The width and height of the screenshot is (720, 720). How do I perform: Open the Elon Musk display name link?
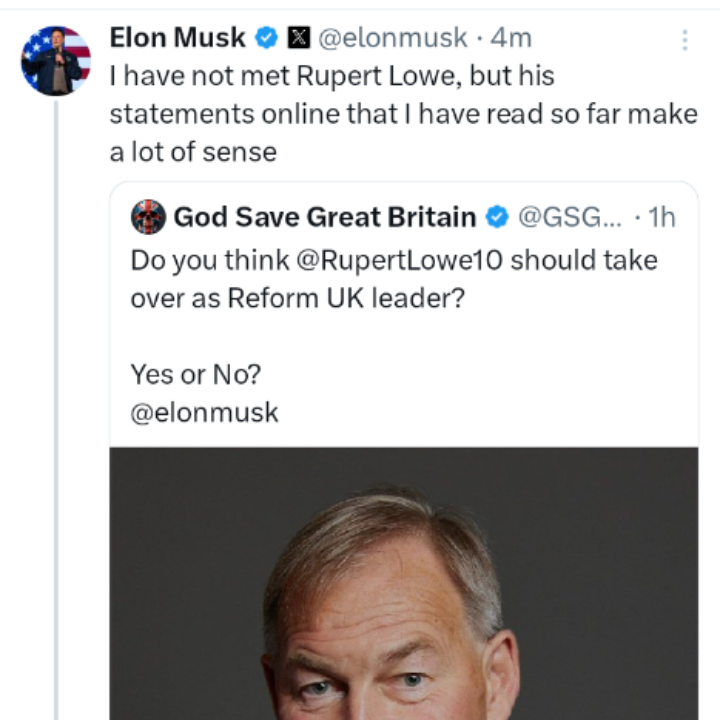(177, 38)
